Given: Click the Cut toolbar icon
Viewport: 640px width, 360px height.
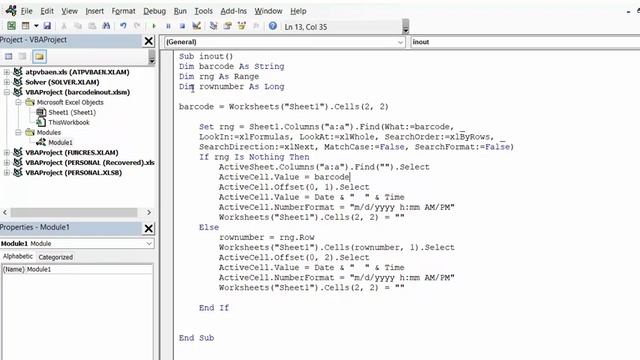Looking at the screenshot, I should click(x=64, y=26).
